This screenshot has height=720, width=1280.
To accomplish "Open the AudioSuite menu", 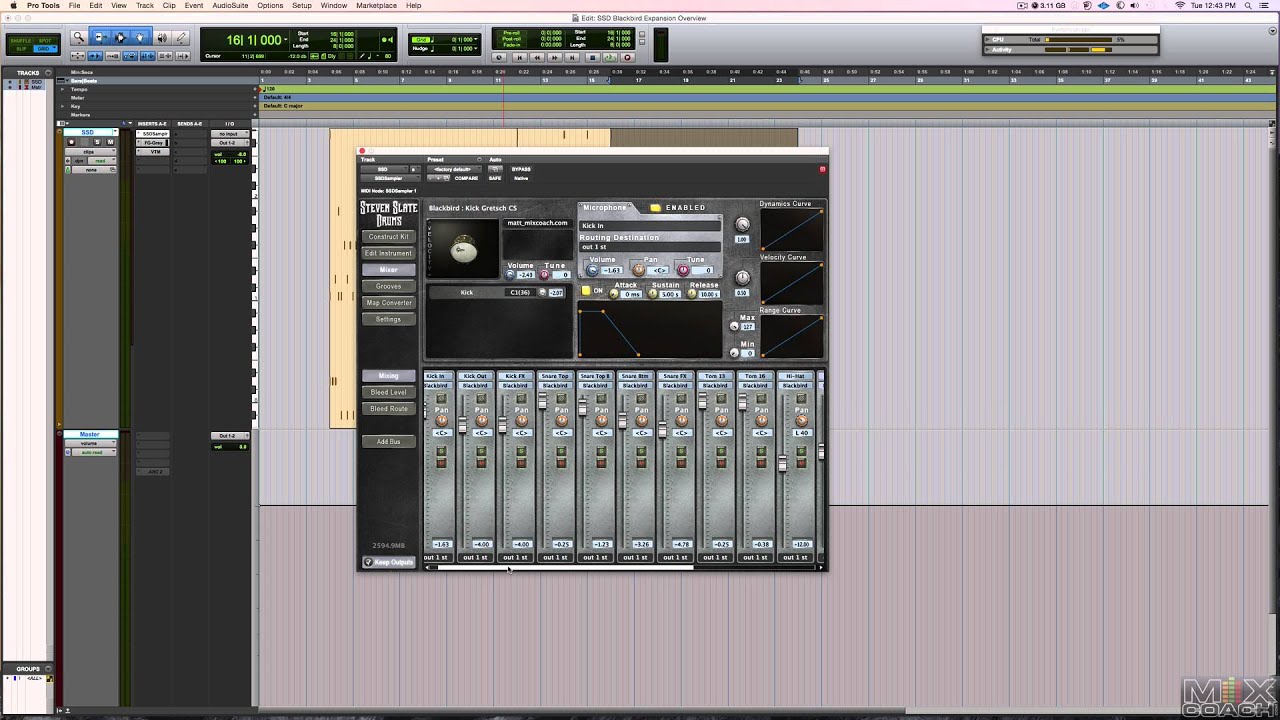I will point(230,6).
